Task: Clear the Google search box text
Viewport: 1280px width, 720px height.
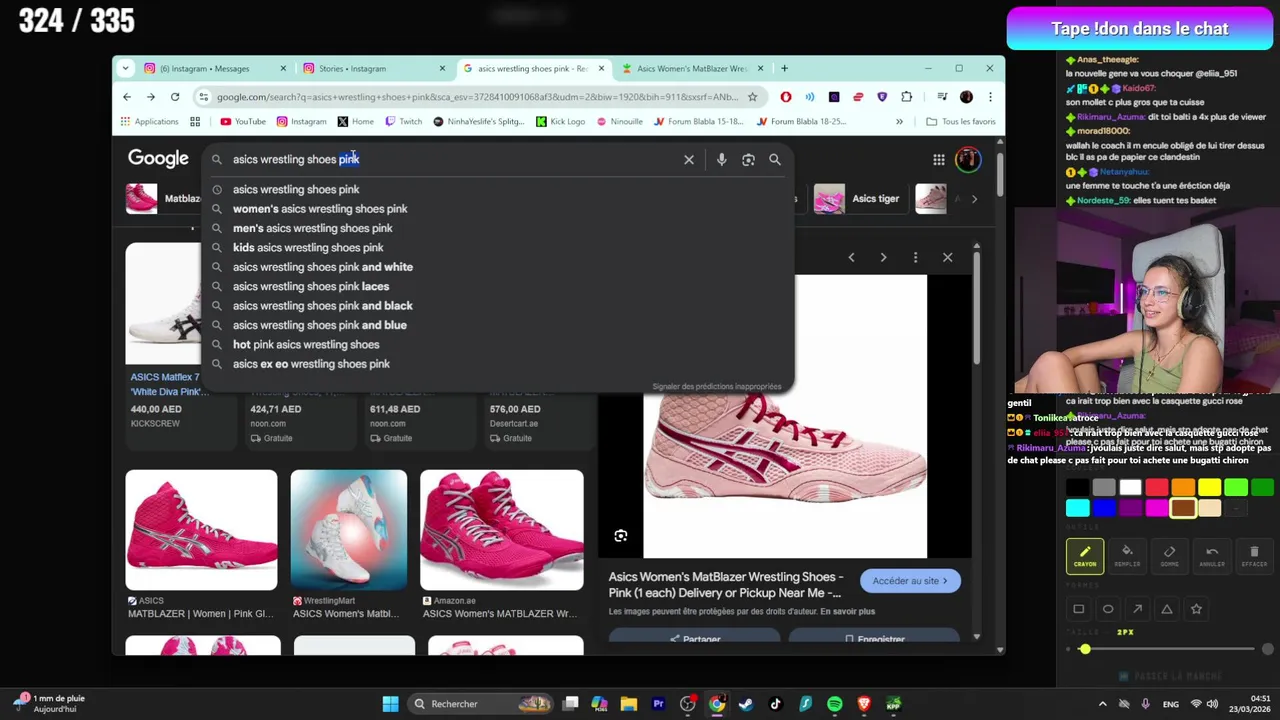Action: coord(689,160)
